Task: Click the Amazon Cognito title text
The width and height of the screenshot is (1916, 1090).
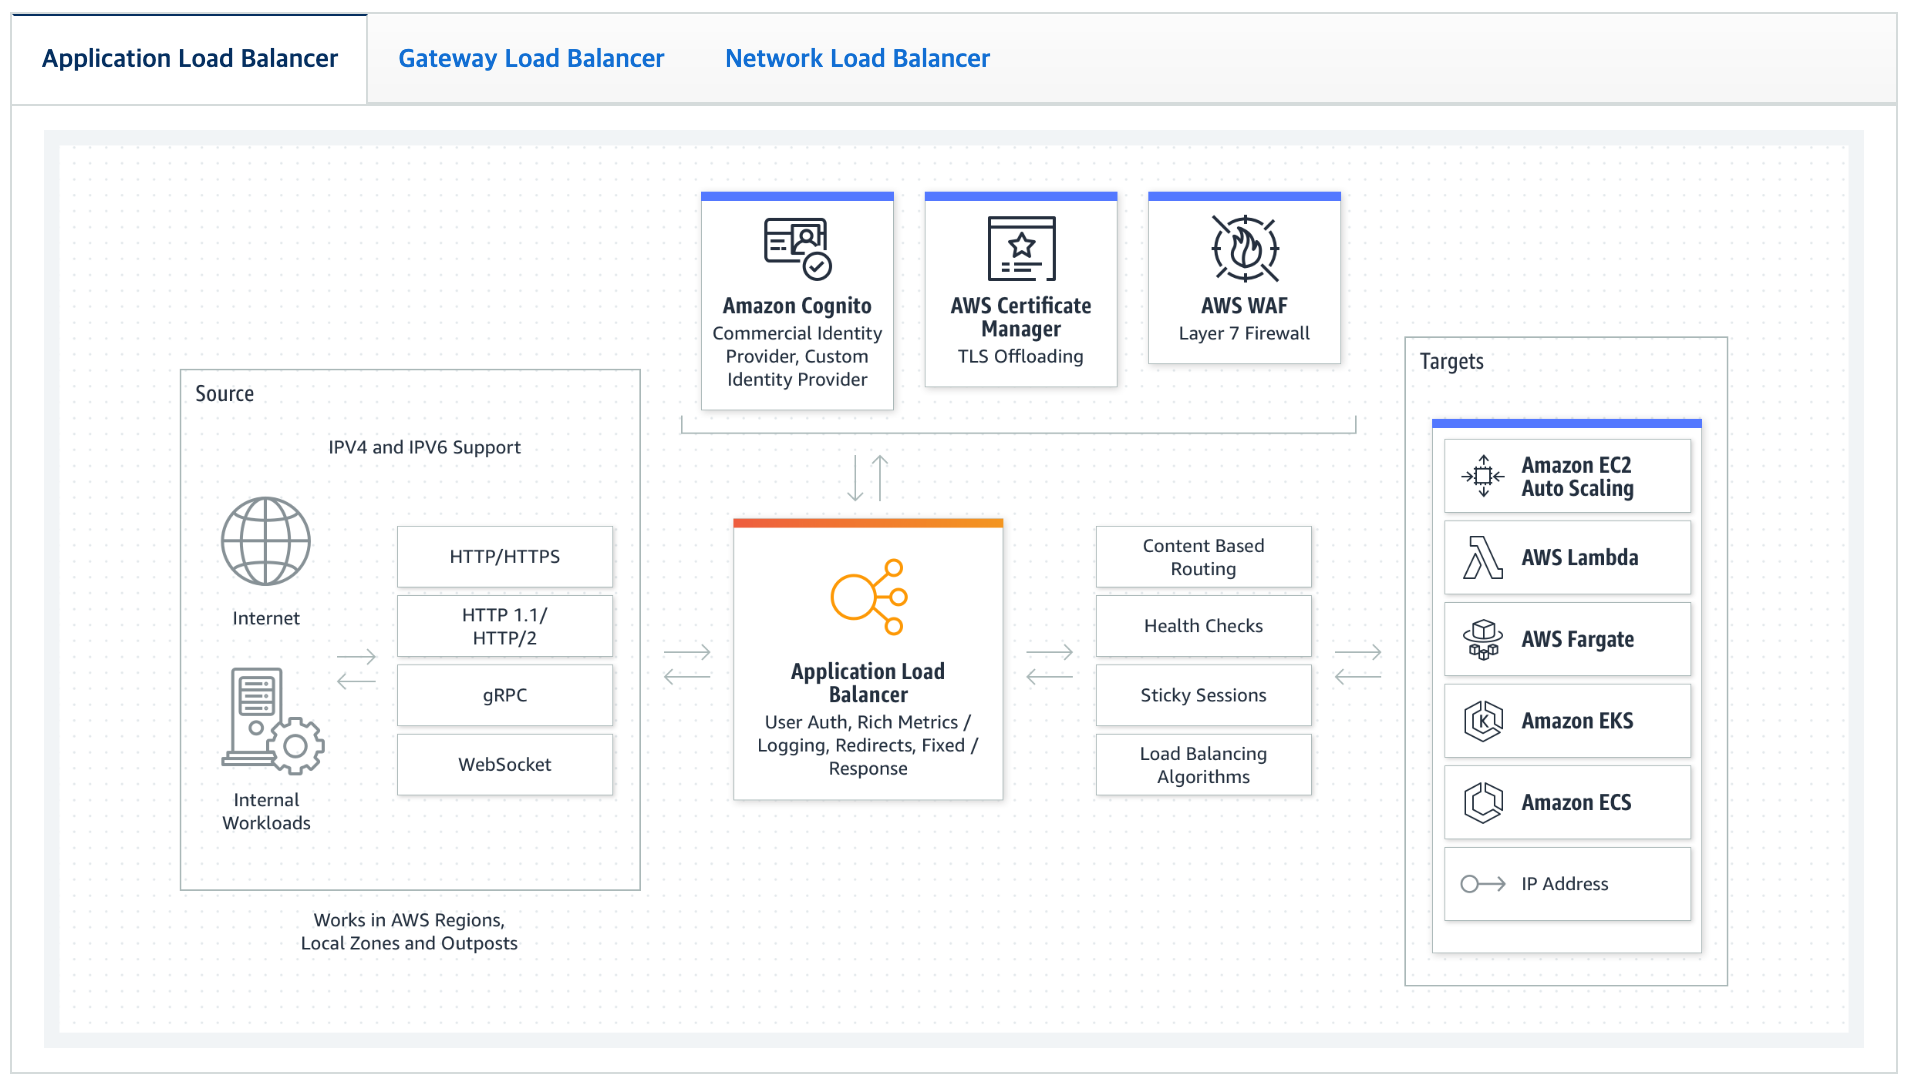Action: pos(797,306)
